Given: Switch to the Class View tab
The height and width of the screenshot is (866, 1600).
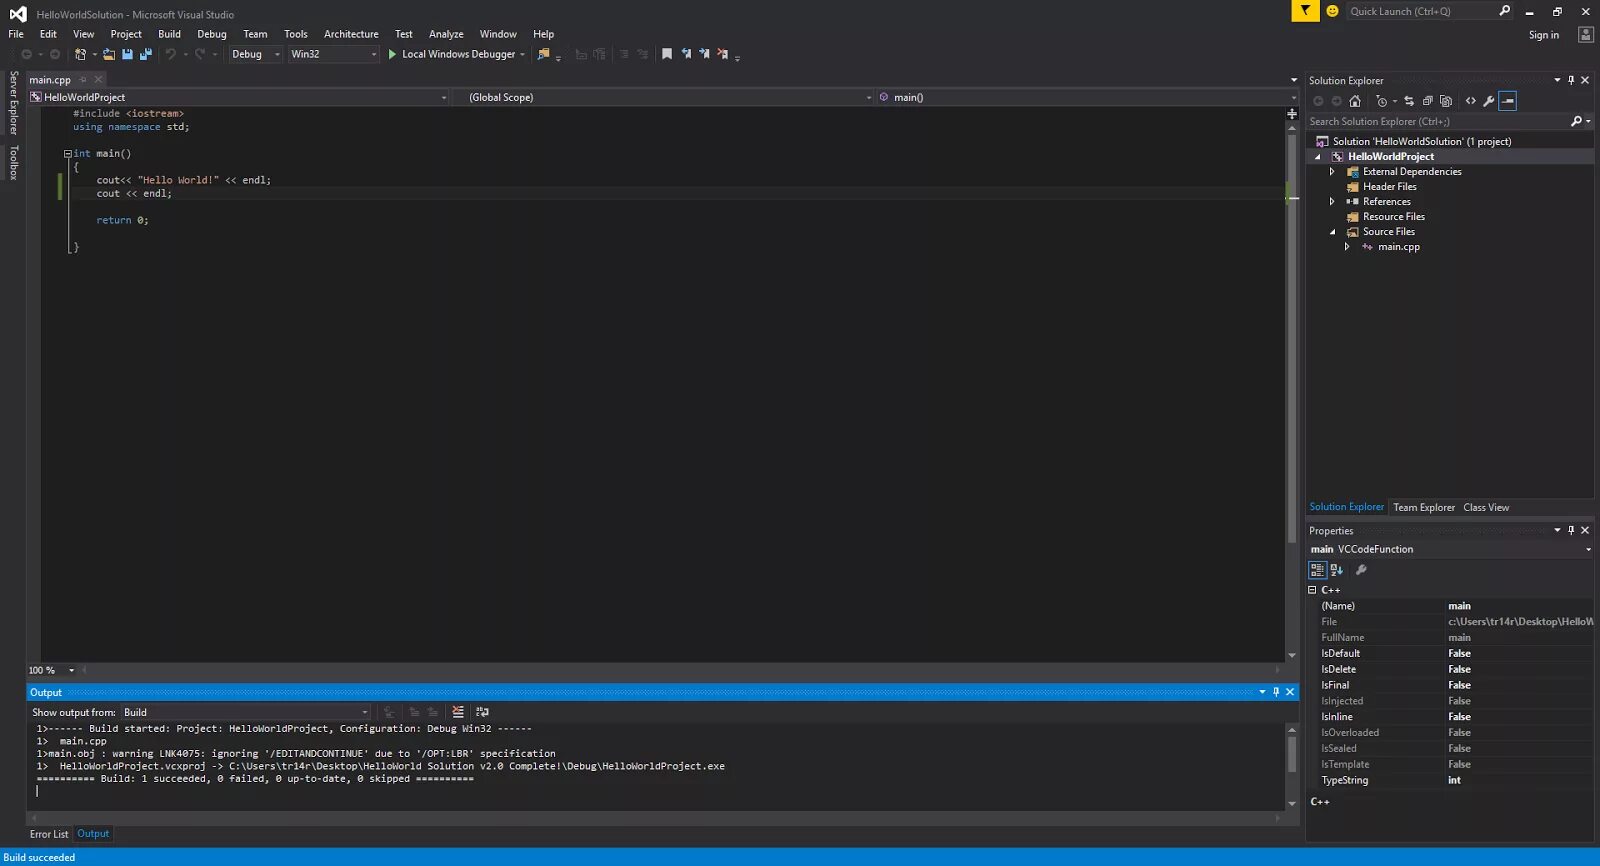Looking at the screenshot, I should [1486, 507].
